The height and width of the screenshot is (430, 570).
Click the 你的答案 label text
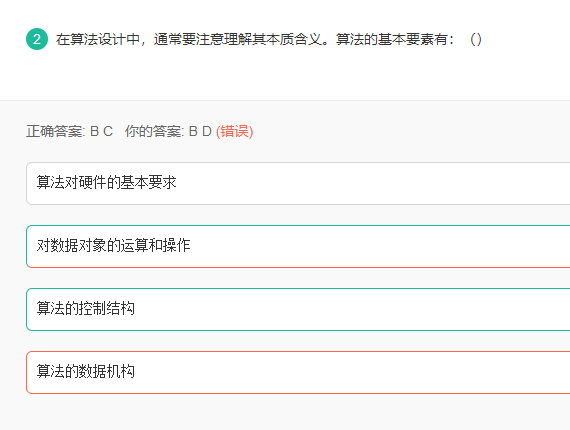(154, 131)
